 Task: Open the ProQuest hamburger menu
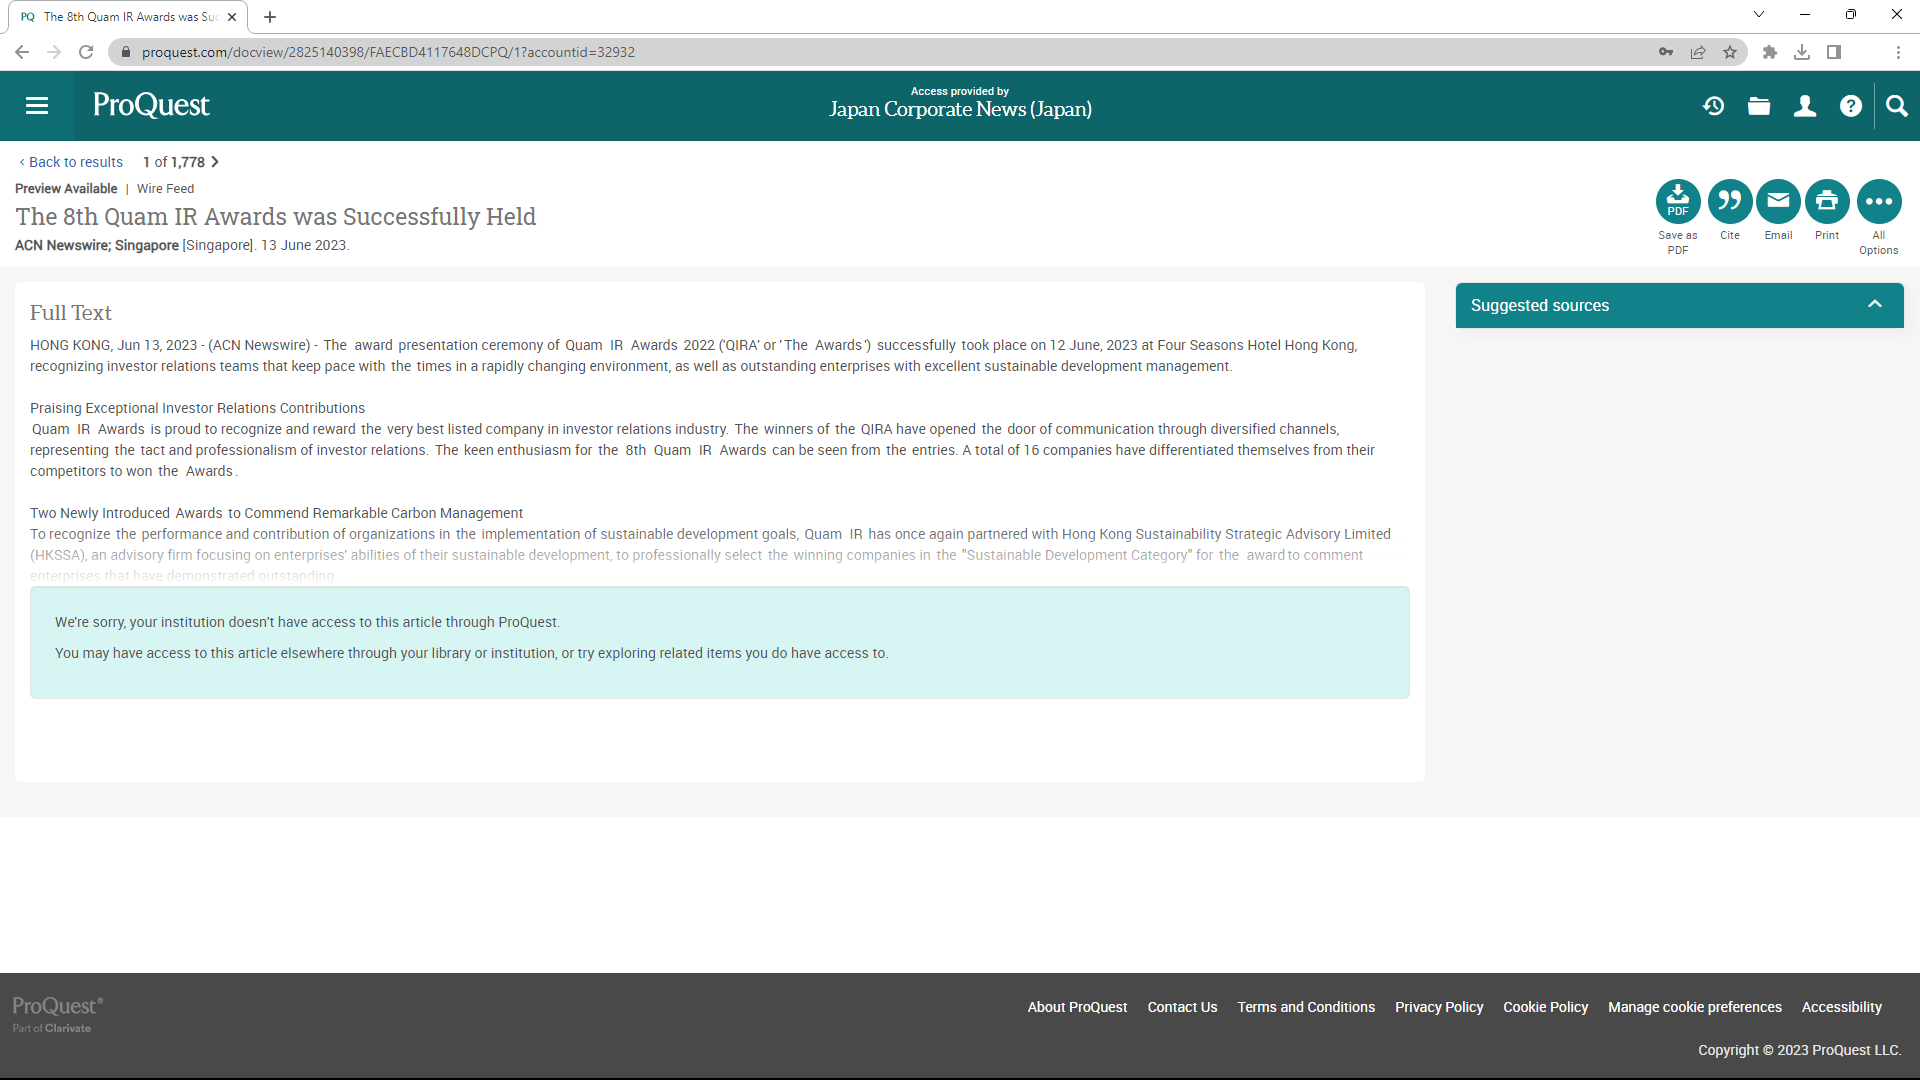tap(37, 106)
